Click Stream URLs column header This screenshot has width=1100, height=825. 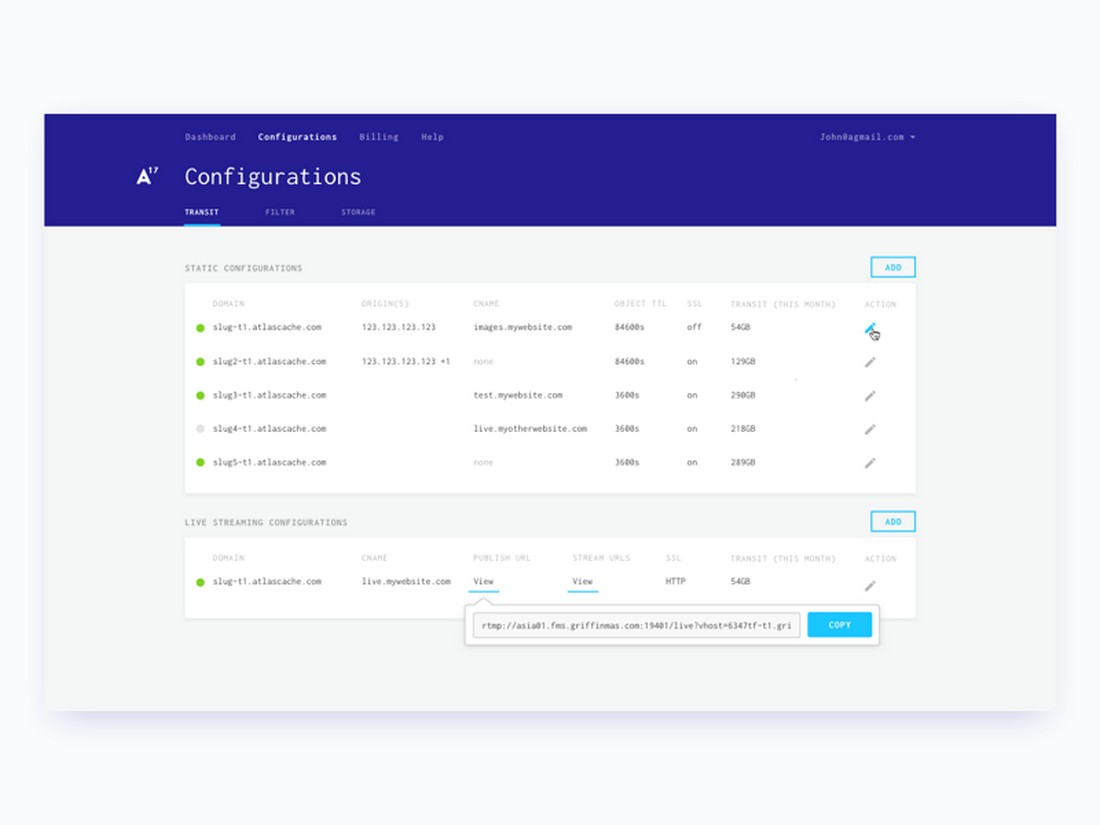pos(601,558)
